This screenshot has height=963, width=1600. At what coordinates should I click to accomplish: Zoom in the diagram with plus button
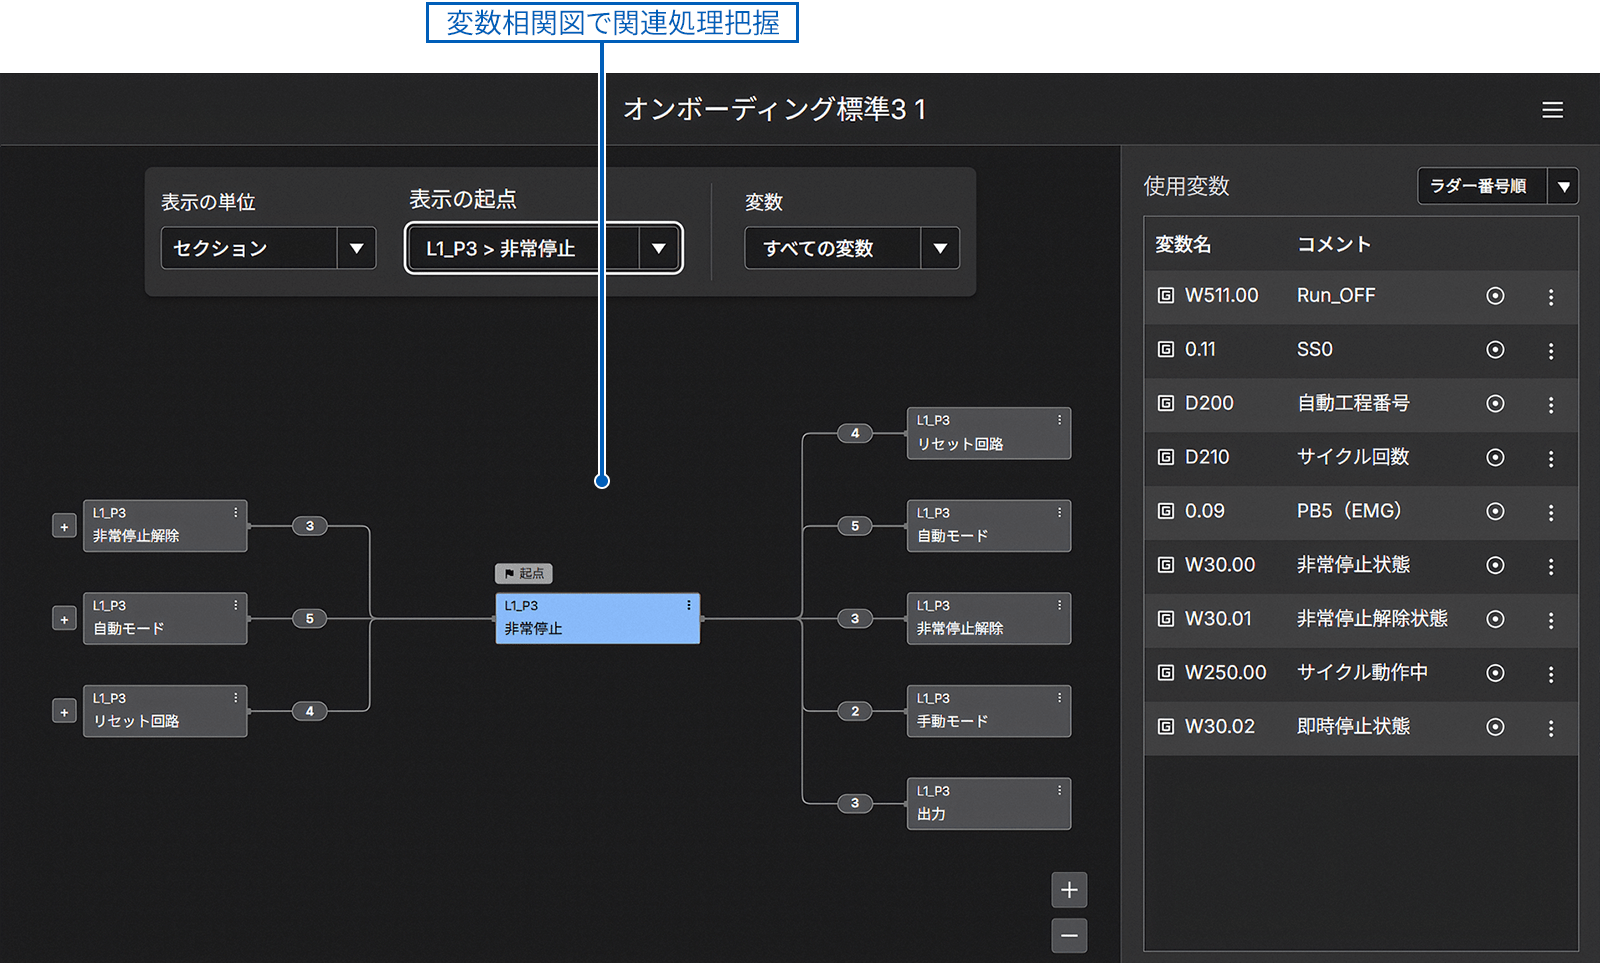(x=1069, y=890)
